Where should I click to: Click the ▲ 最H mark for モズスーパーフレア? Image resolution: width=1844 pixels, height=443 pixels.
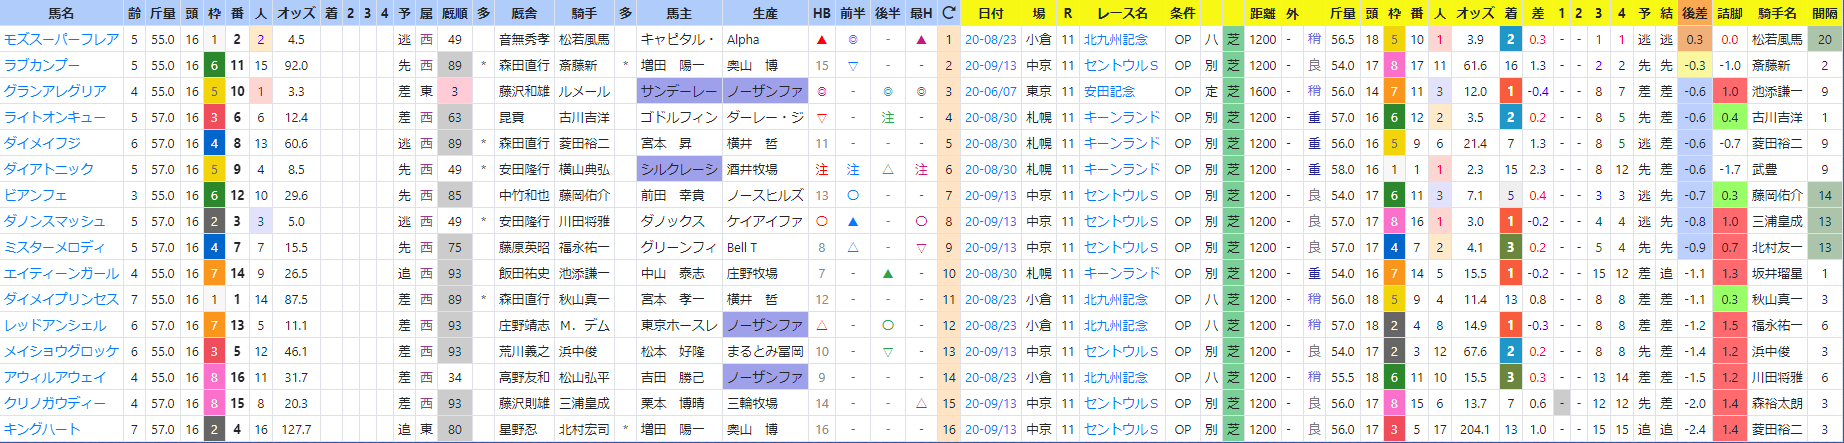point(921,40)
